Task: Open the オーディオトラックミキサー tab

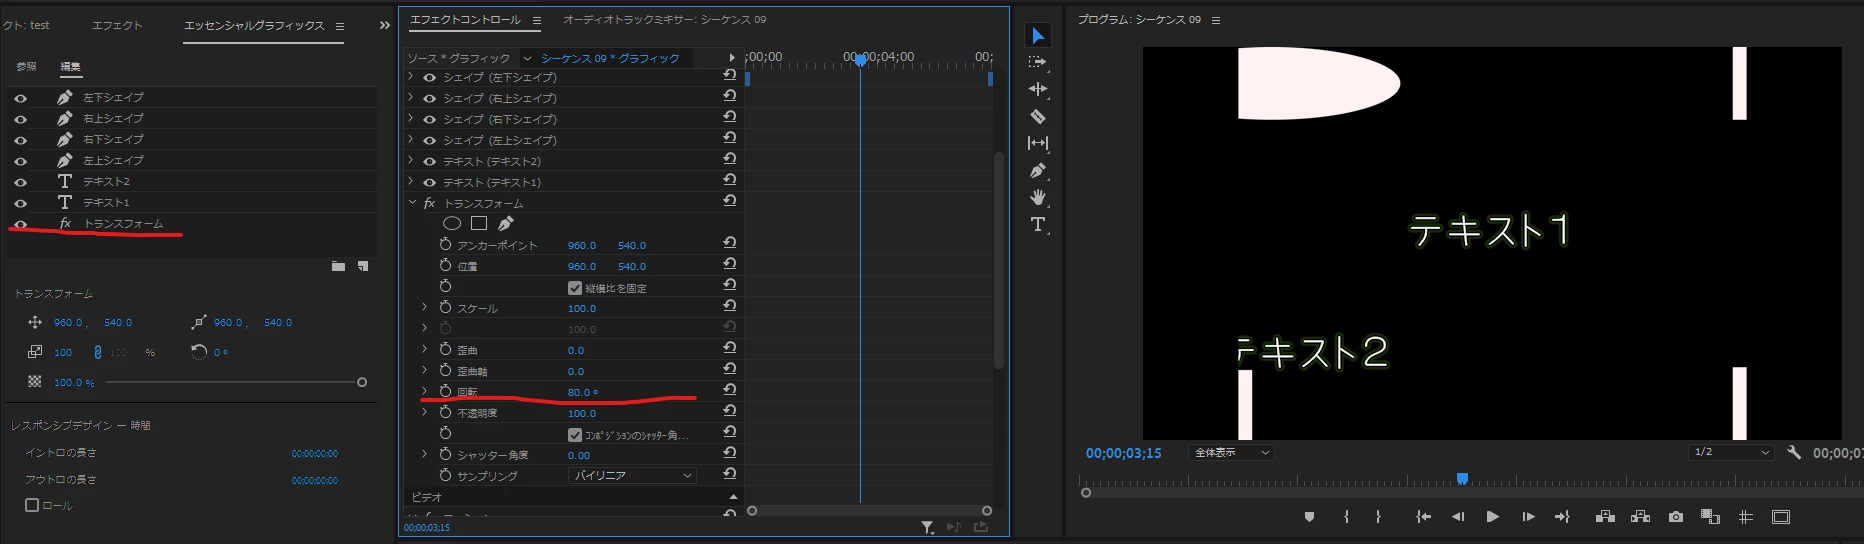Action: (x=665, y=19)
